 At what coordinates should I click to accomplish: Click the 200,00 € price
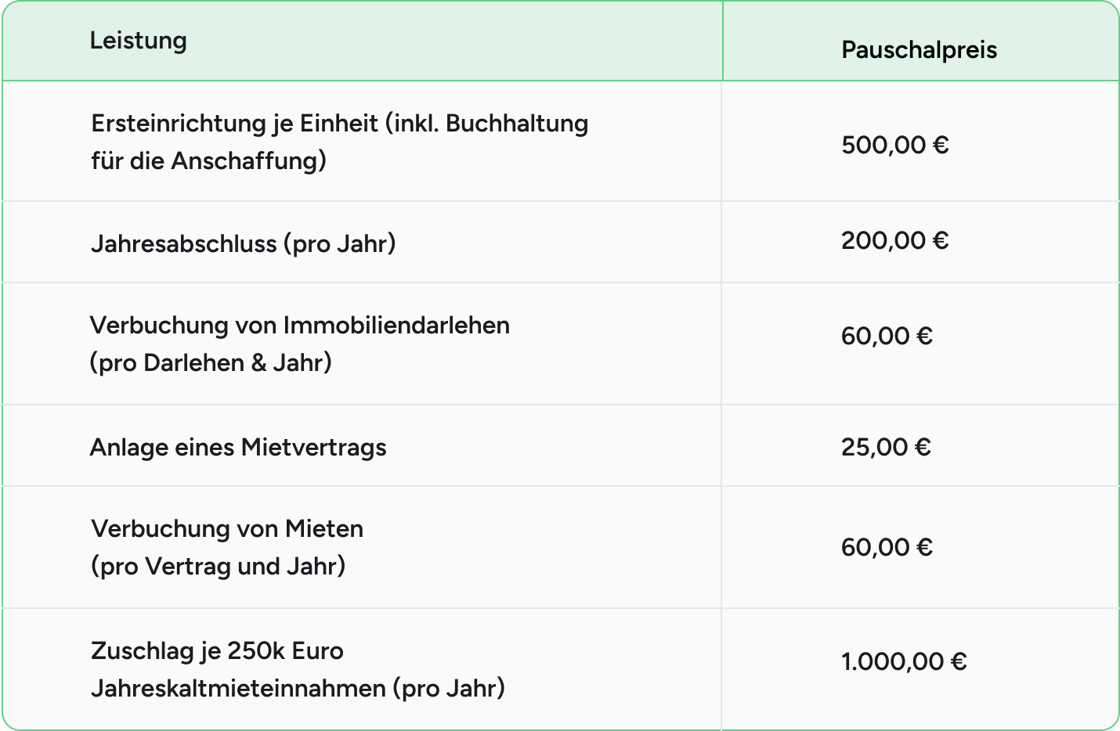tap(895, 240)
